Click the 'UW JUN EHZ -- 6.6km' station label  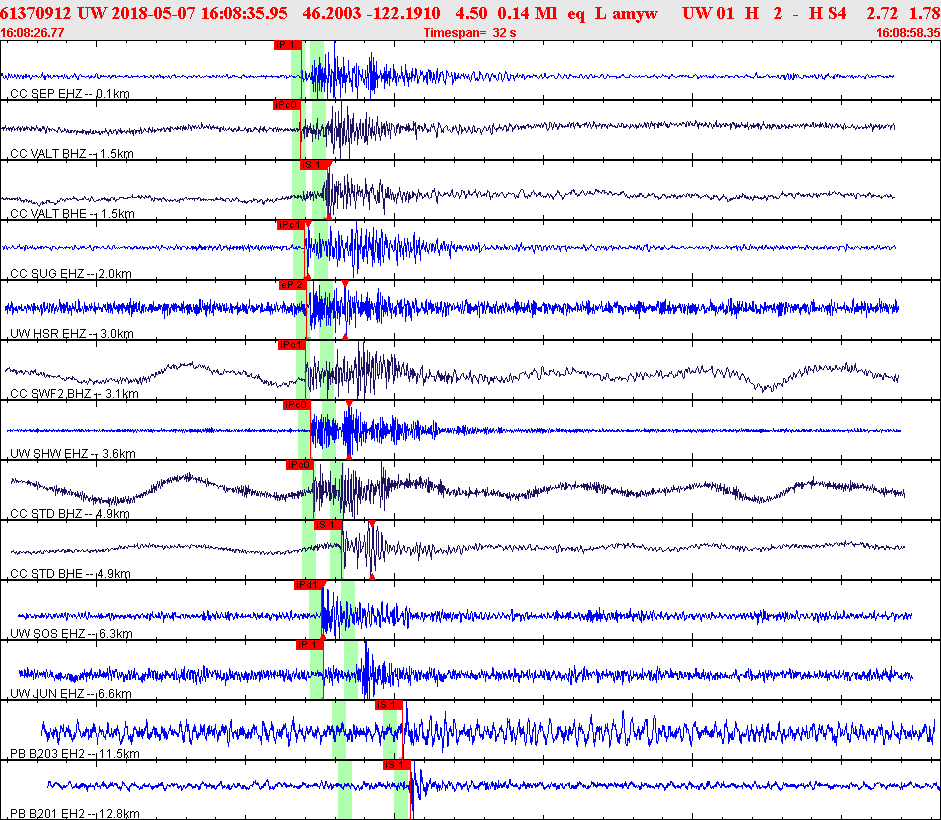[71, 694]
